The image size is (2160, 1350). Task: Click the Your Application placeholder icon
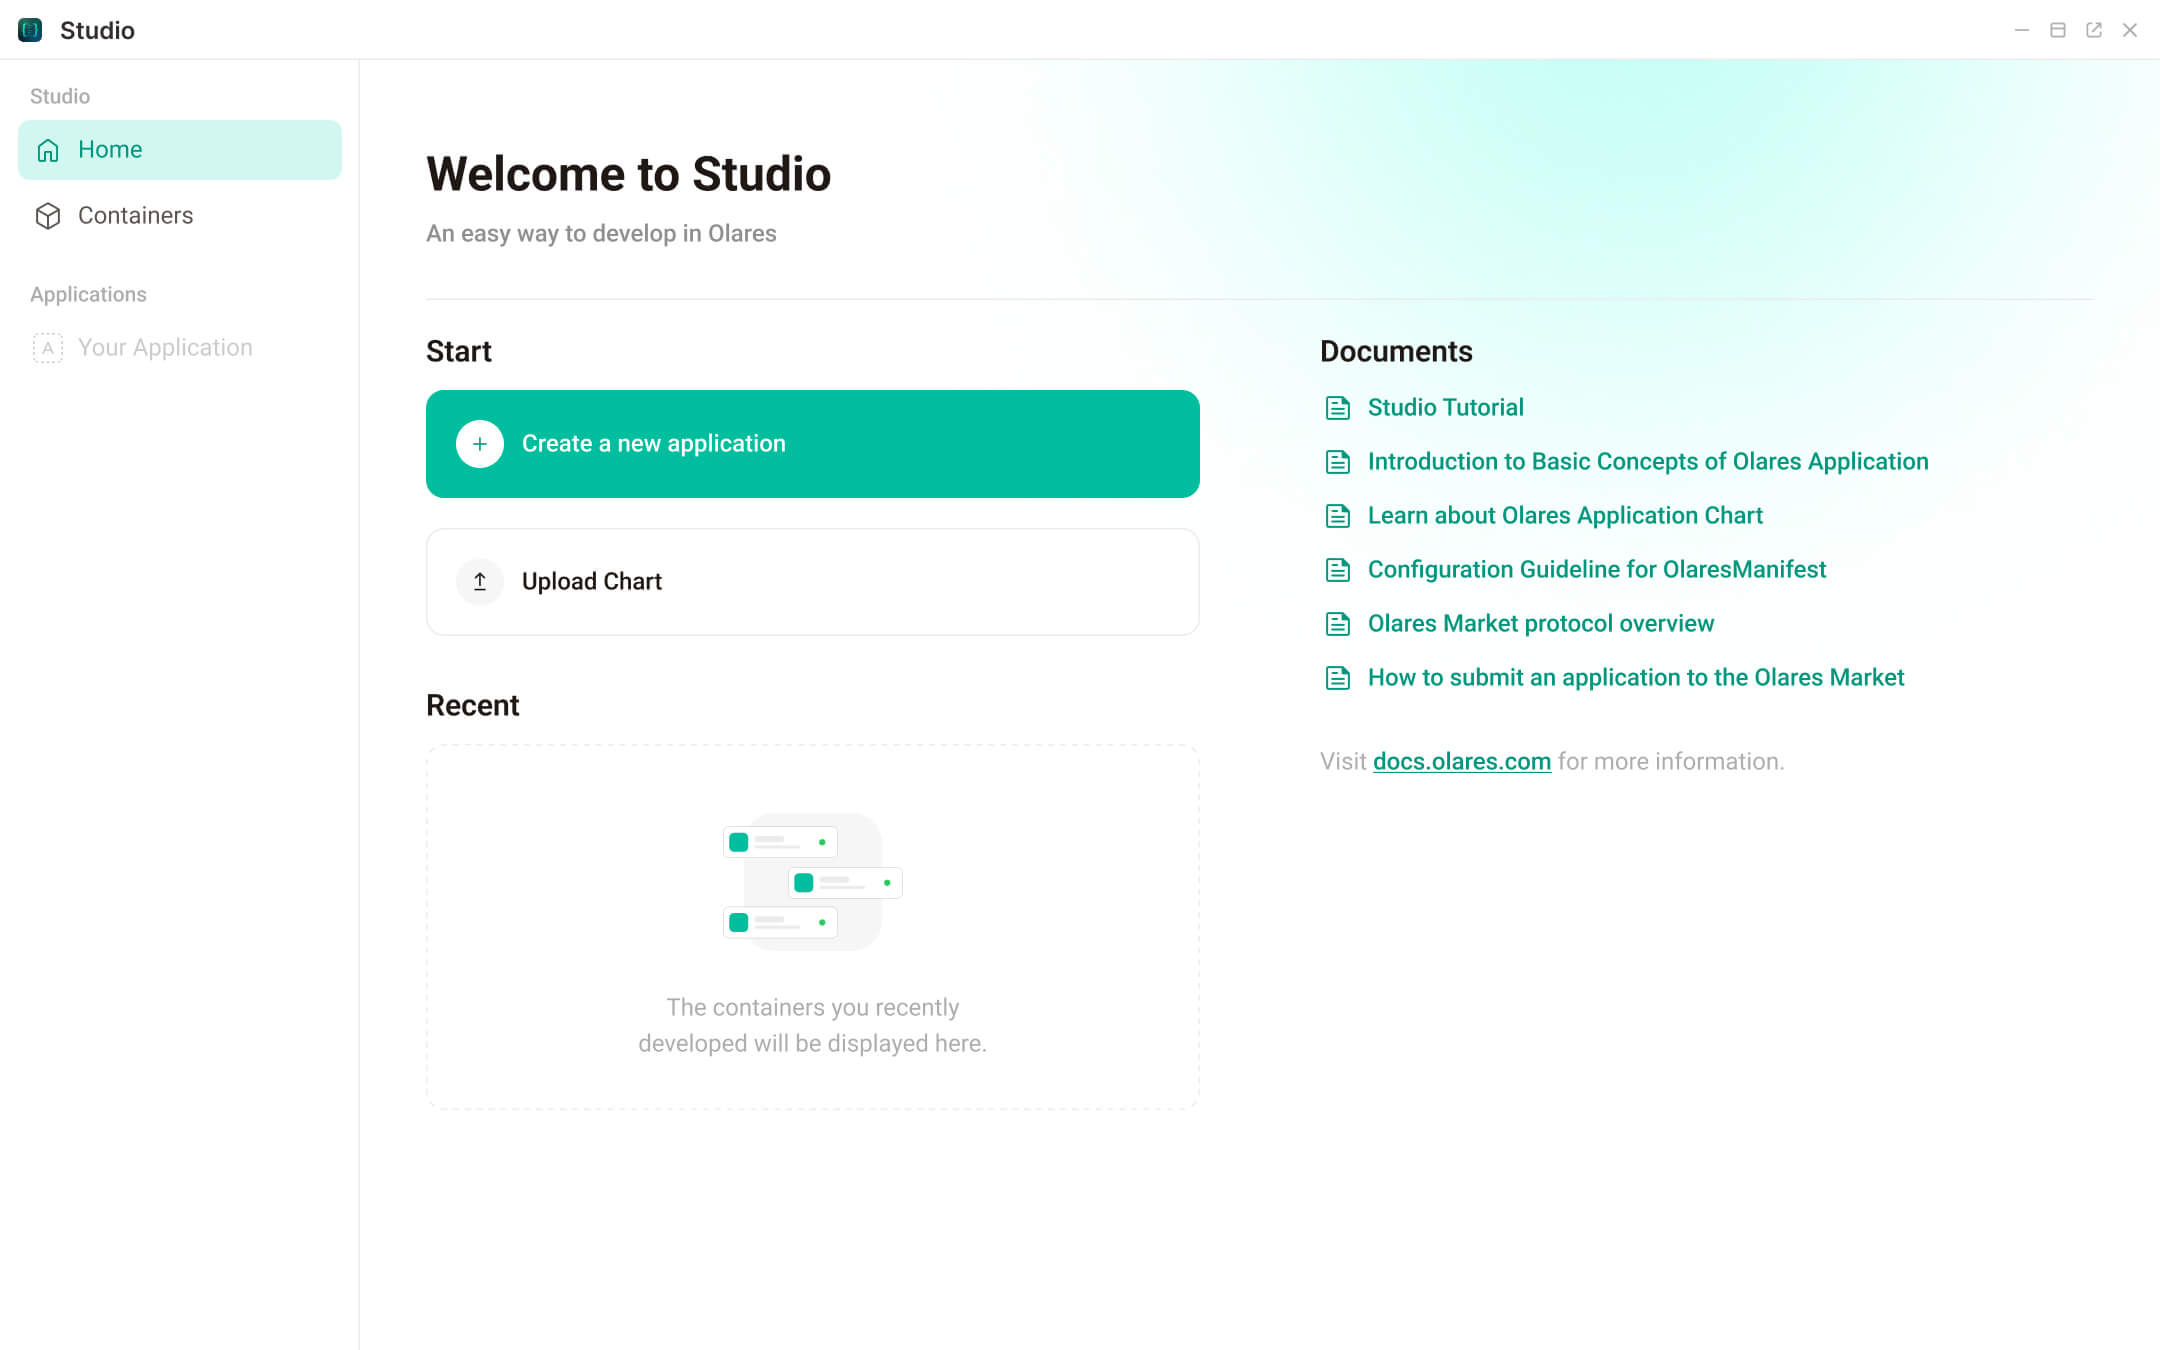tap(48, 348)
